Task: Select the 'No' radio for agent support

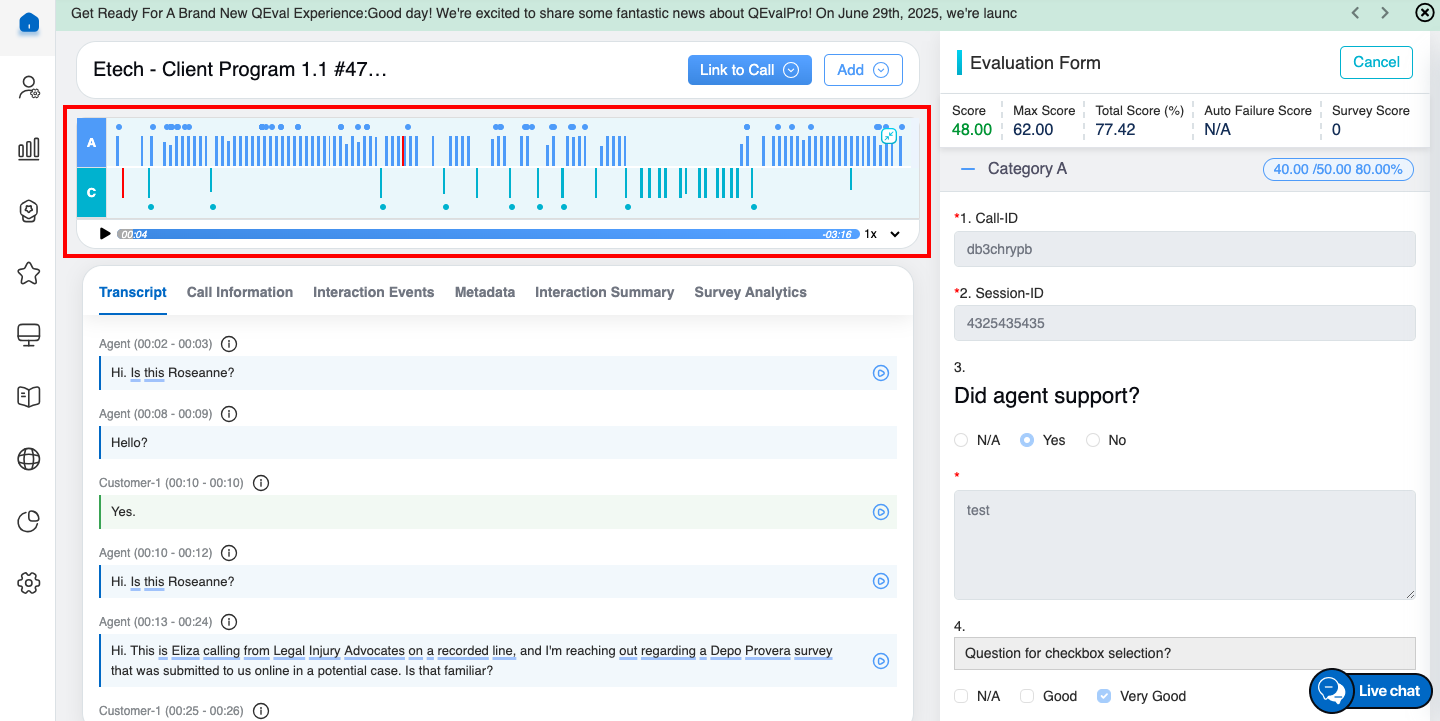Action: point(1093,440)
